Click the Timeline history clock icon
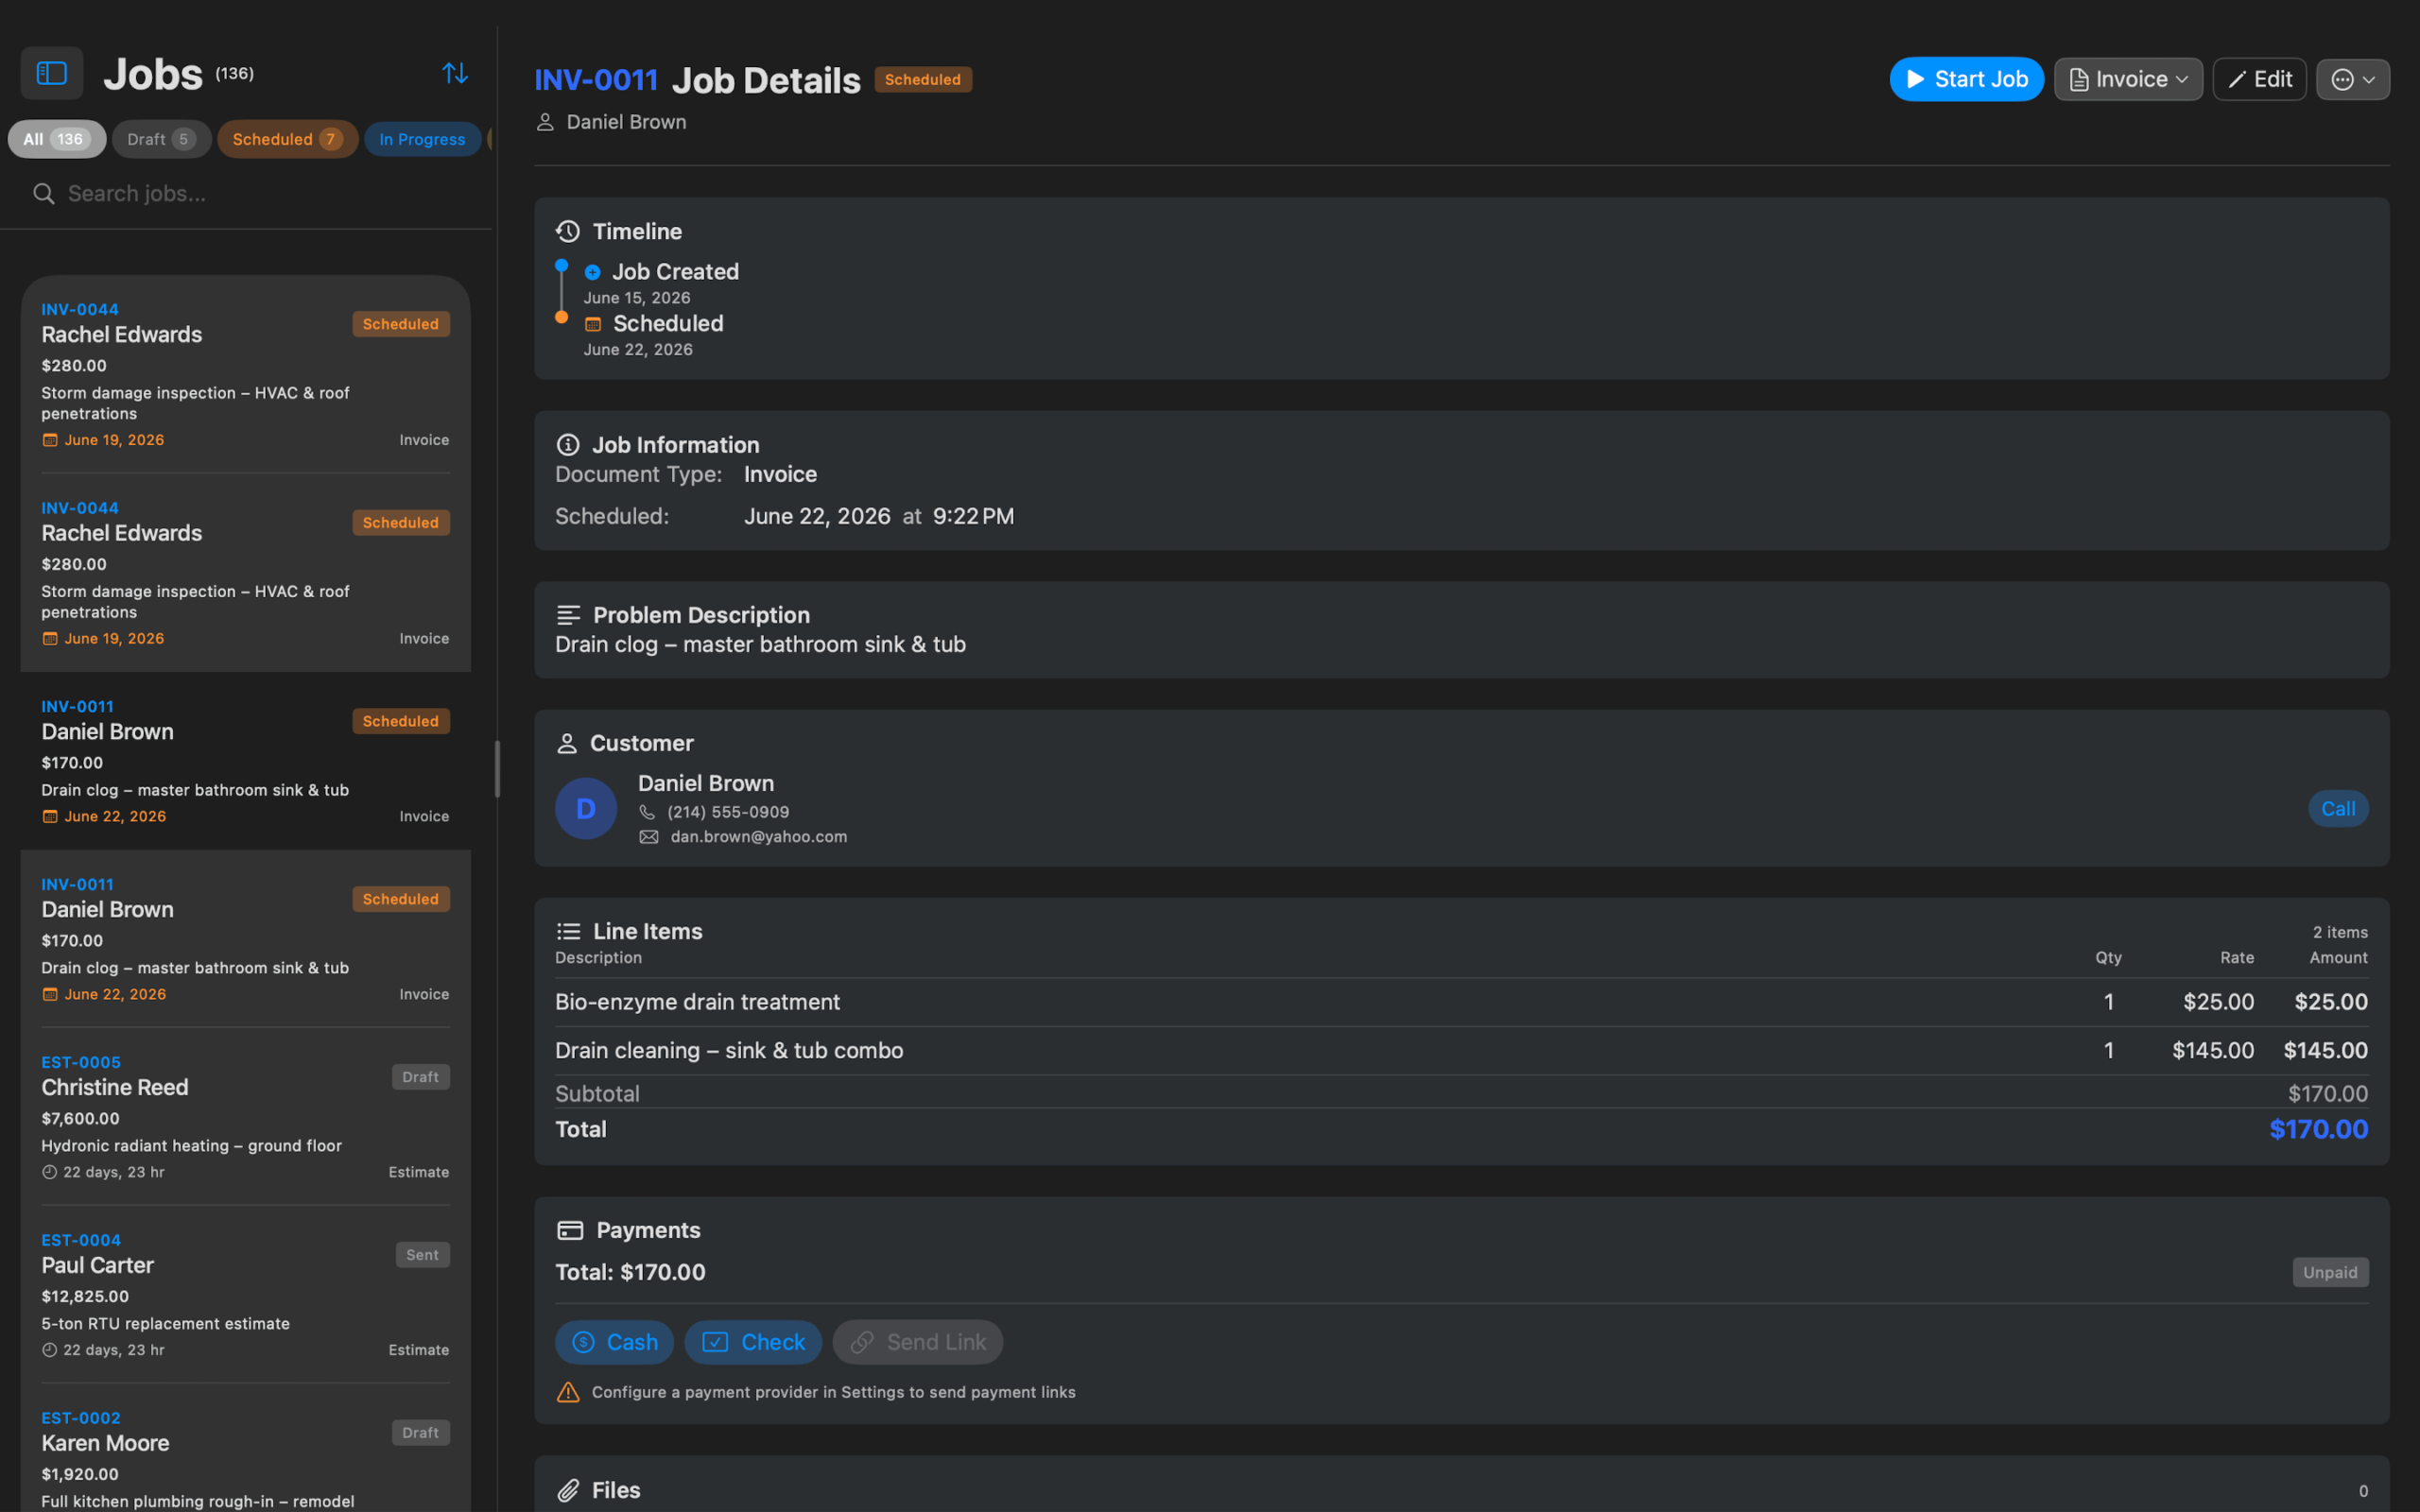The width and height of the screenshot is (2420, 1512). click(568, 231)
